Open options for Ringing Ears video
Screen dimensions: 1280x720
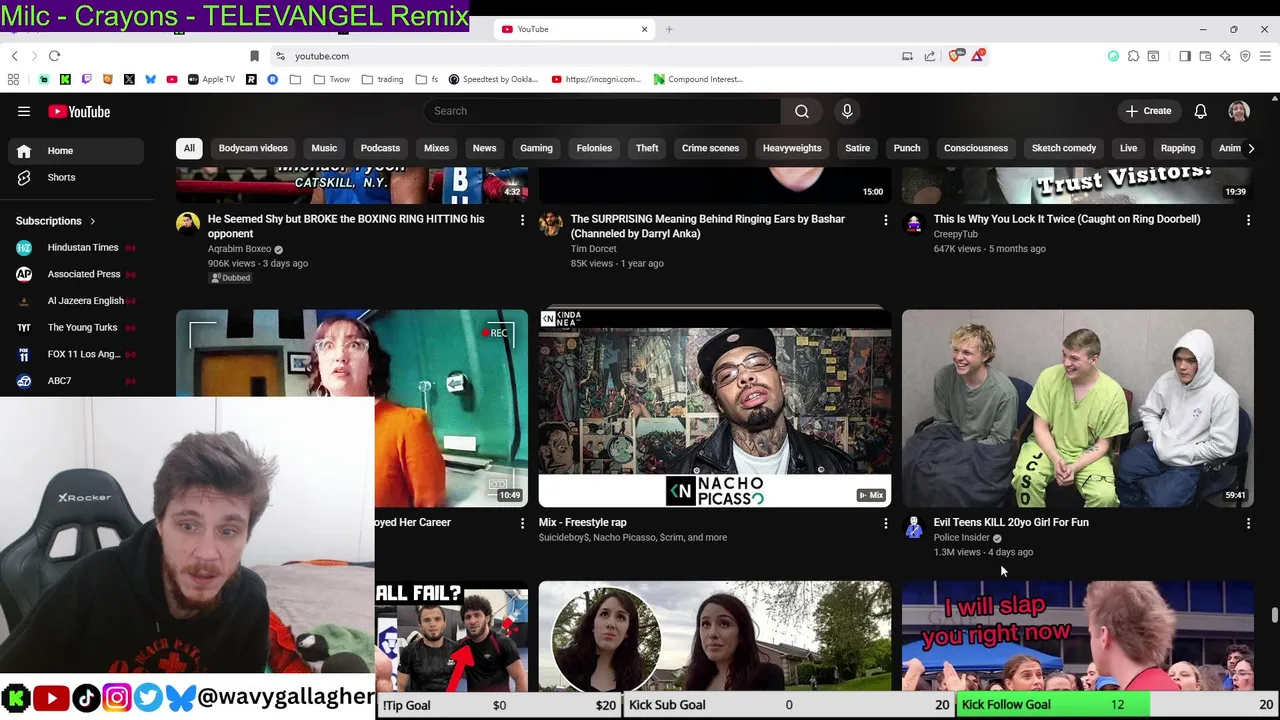pos(885,220)
